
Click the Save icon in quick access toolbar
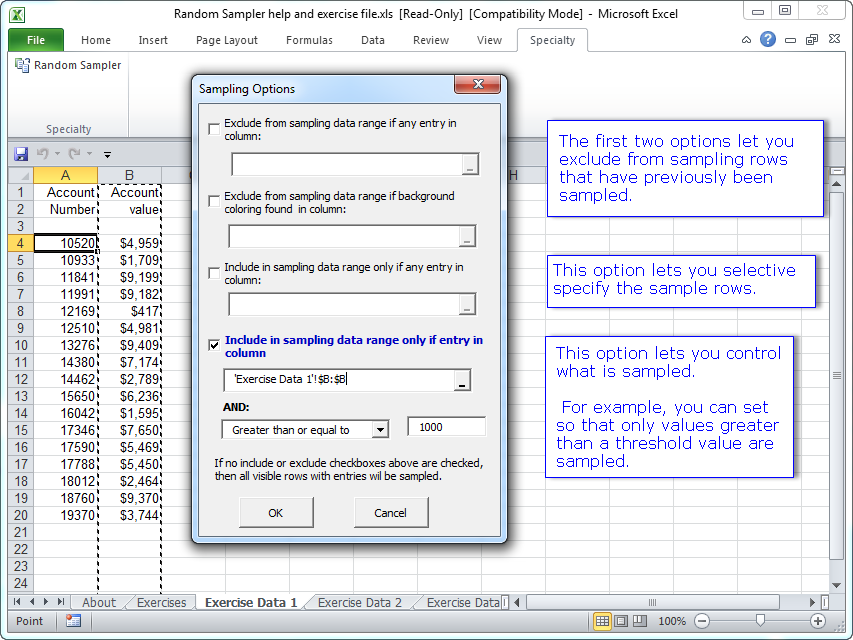pos(21,154)
